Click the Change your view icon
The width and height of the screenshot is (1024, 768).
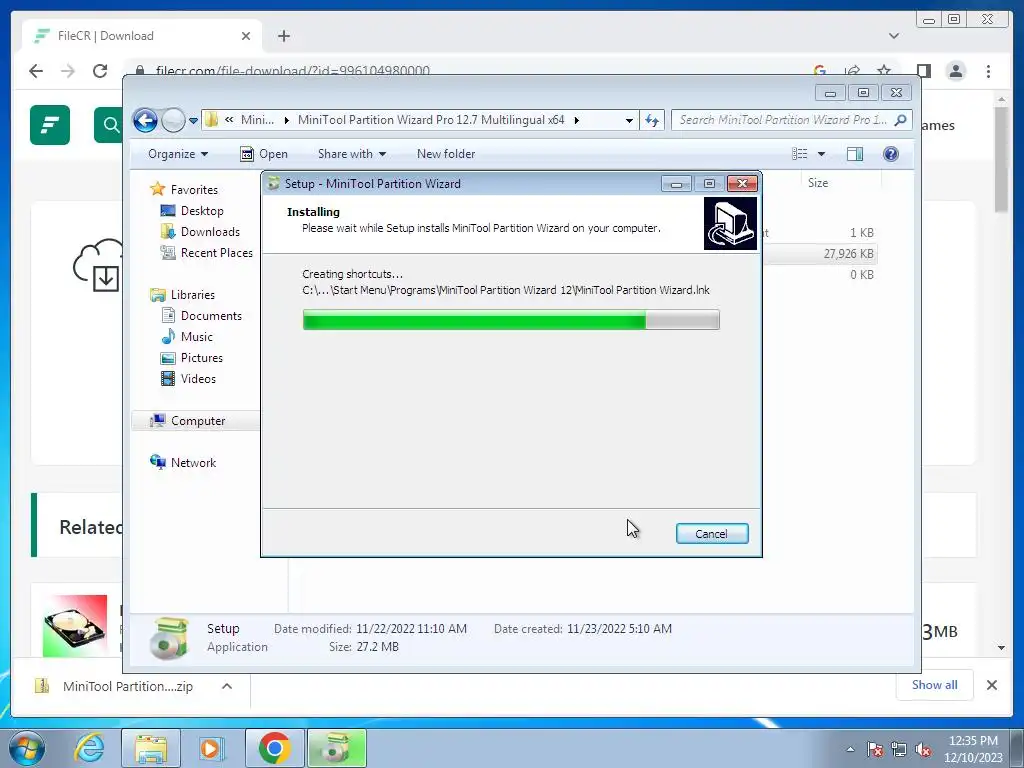coord(800,154)
